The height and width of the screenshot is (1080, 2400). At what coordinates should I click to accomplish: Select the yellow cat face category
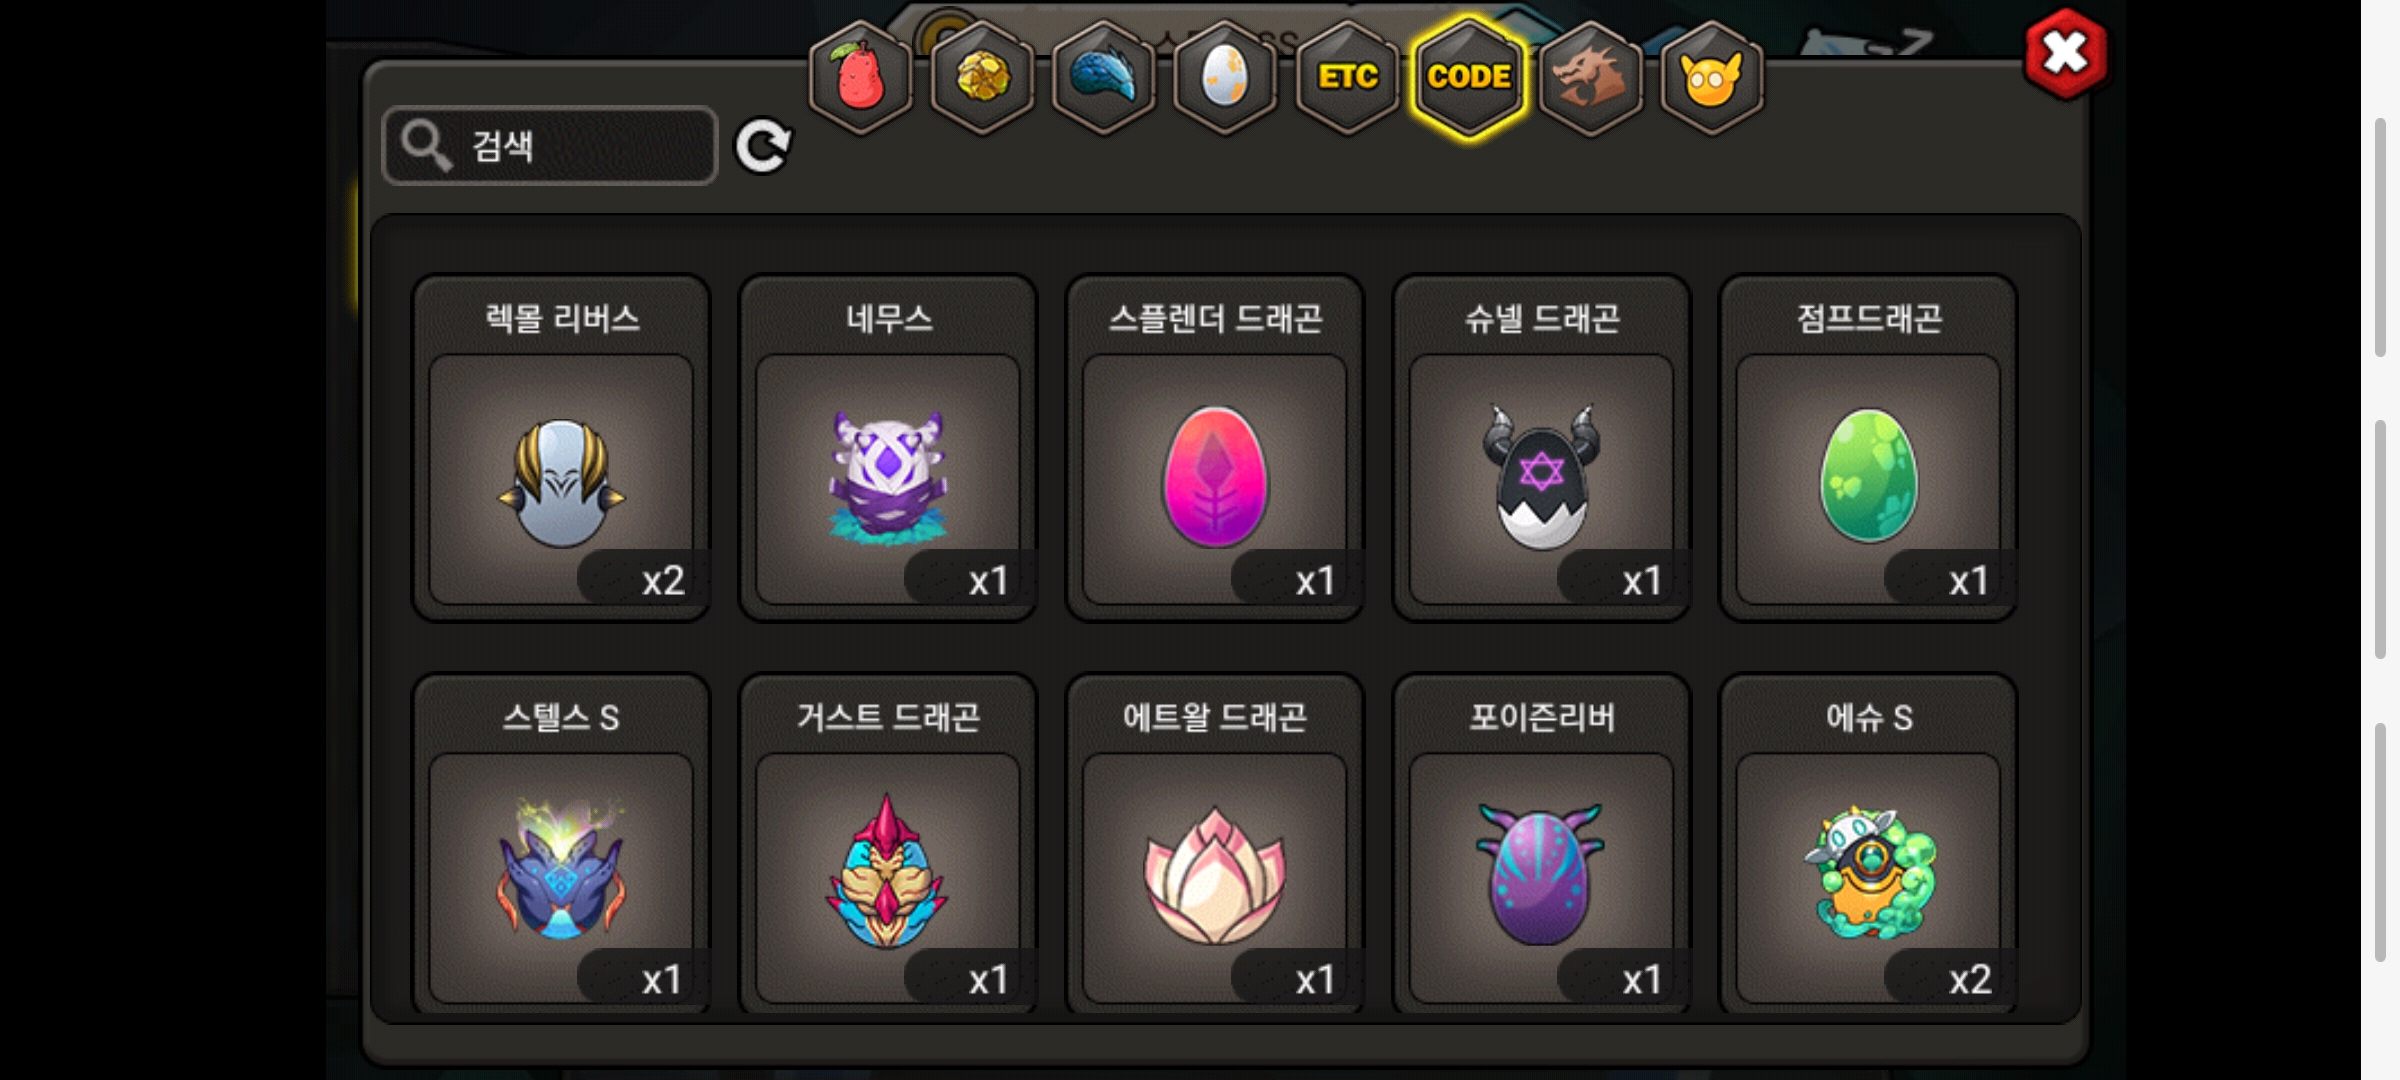point(1712,78)
